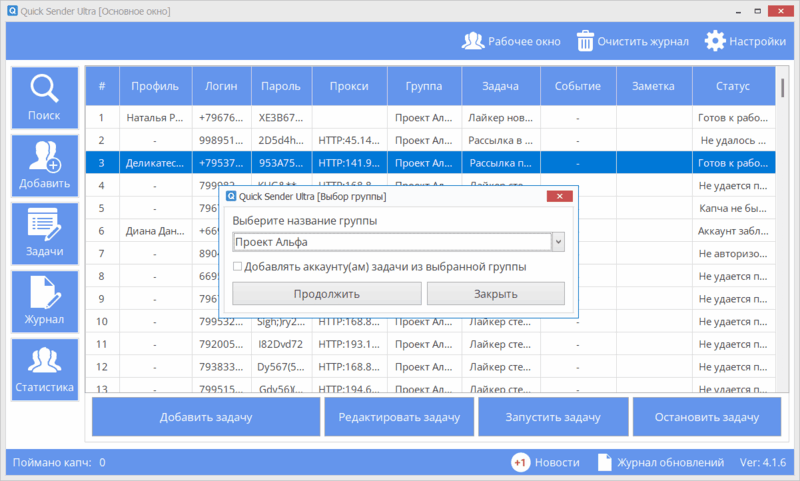Viewport: 800px width, 481px height.
Task: Click the Проект Альфа combo box field
Action: 391,242
